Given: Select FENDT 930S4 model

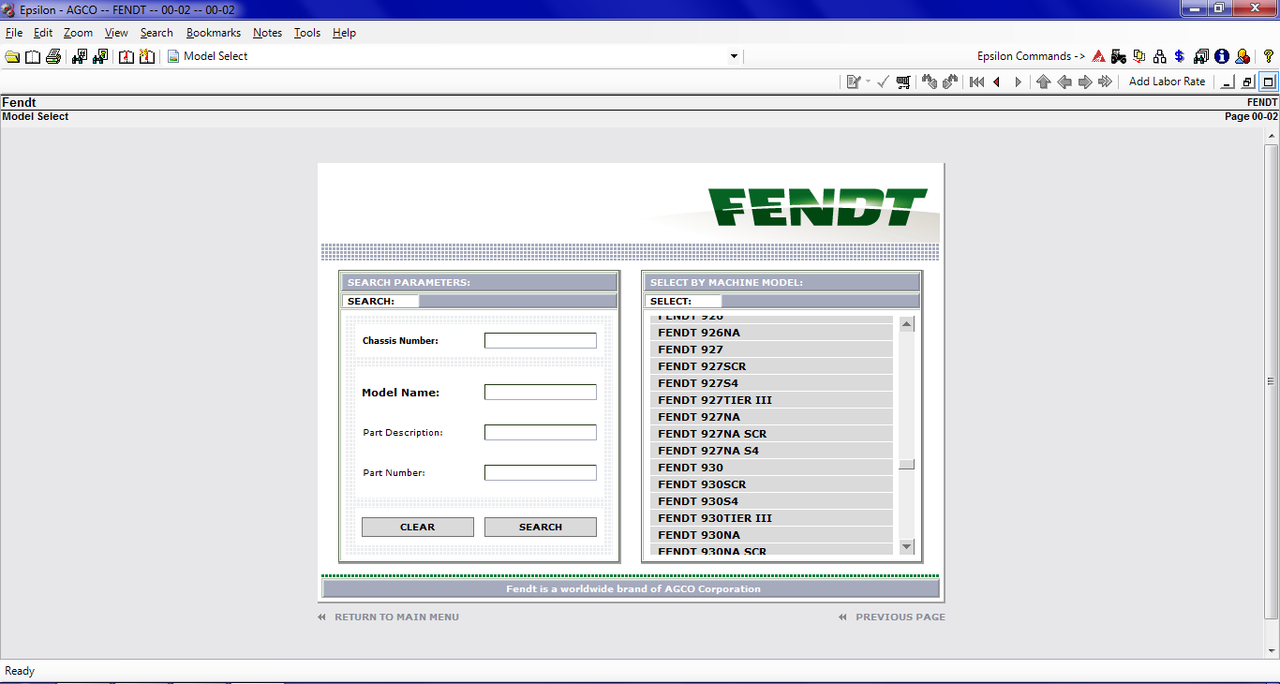Looking at the screenshot, I should [772, 501].
